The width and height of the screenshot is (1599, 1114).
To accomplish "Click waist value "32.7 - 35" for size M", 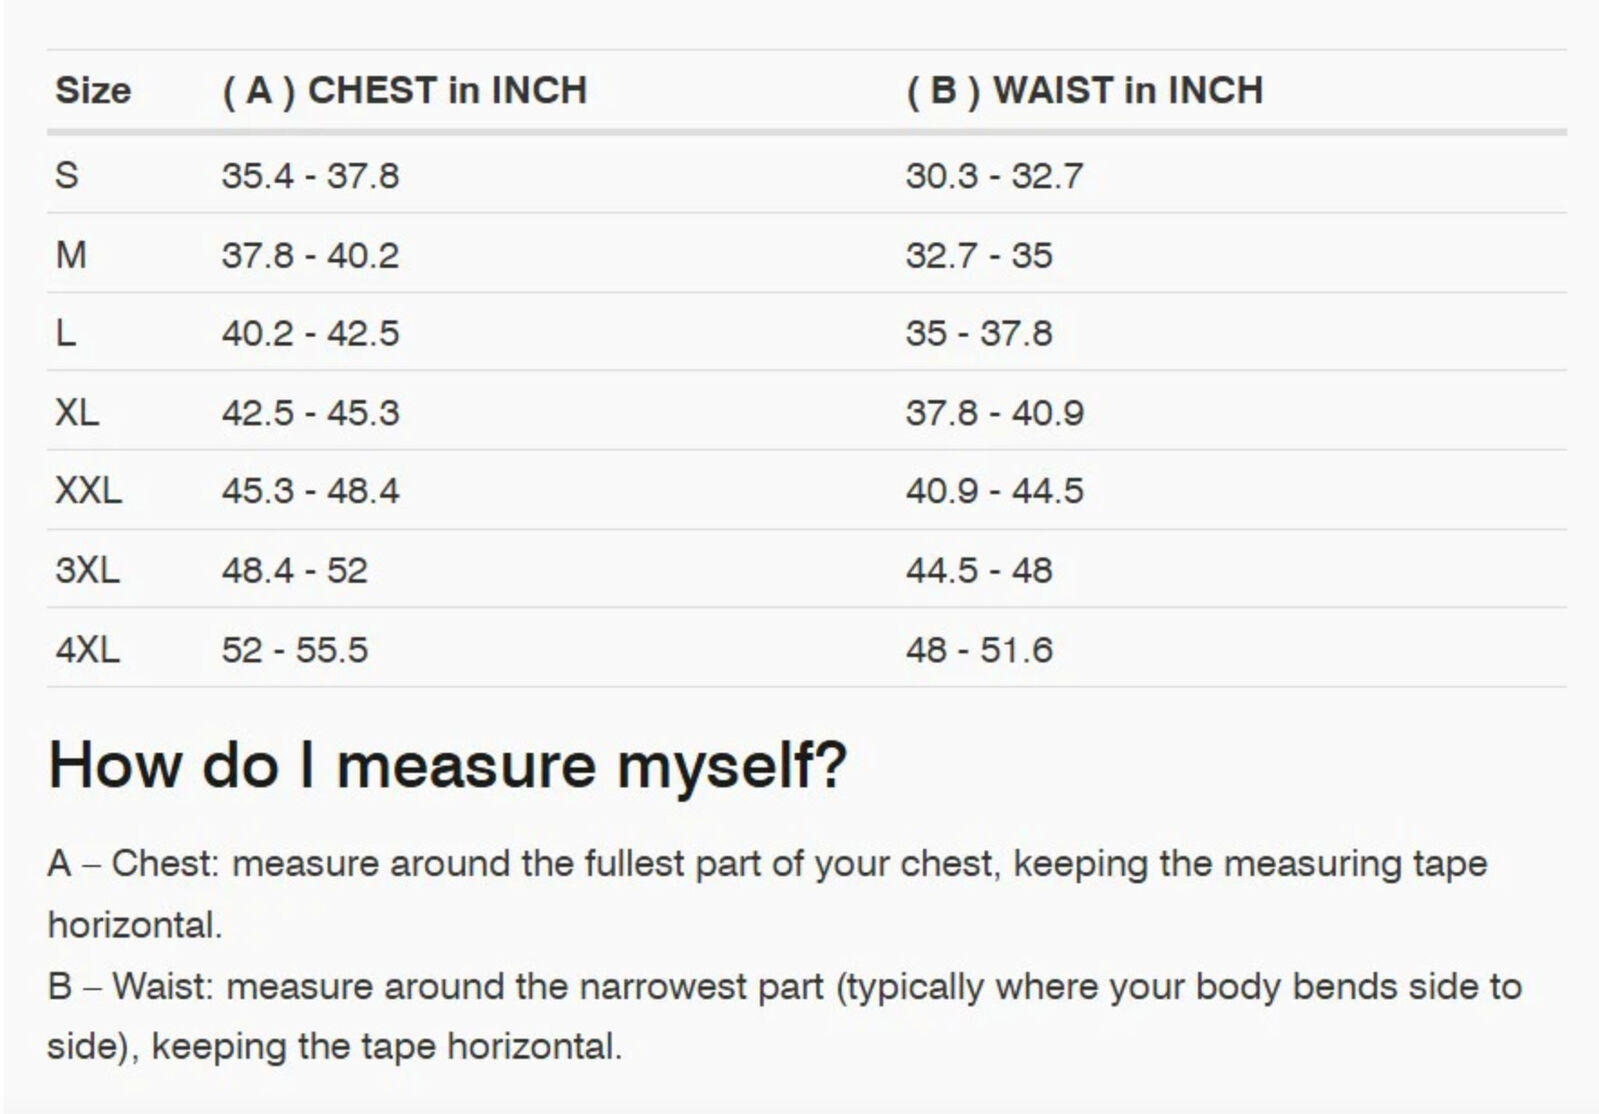I will pos(979,255).
